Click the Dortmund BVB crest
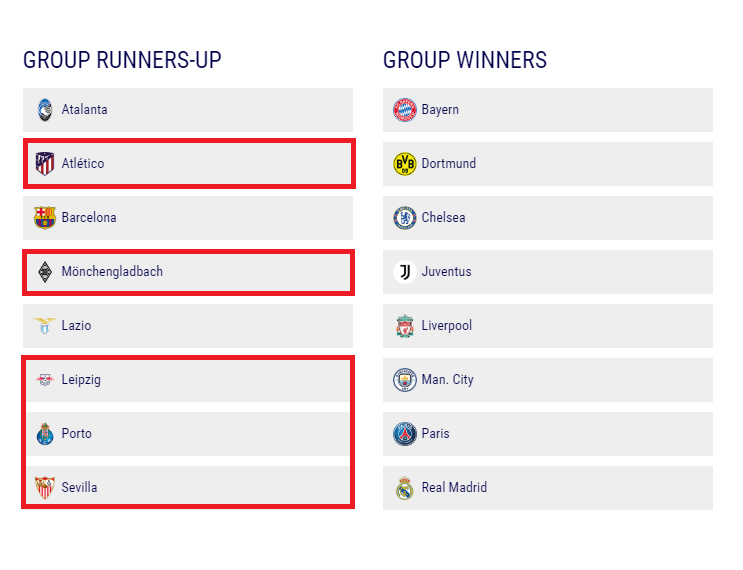Screen dimensions: 743x570 click(405, 164)
